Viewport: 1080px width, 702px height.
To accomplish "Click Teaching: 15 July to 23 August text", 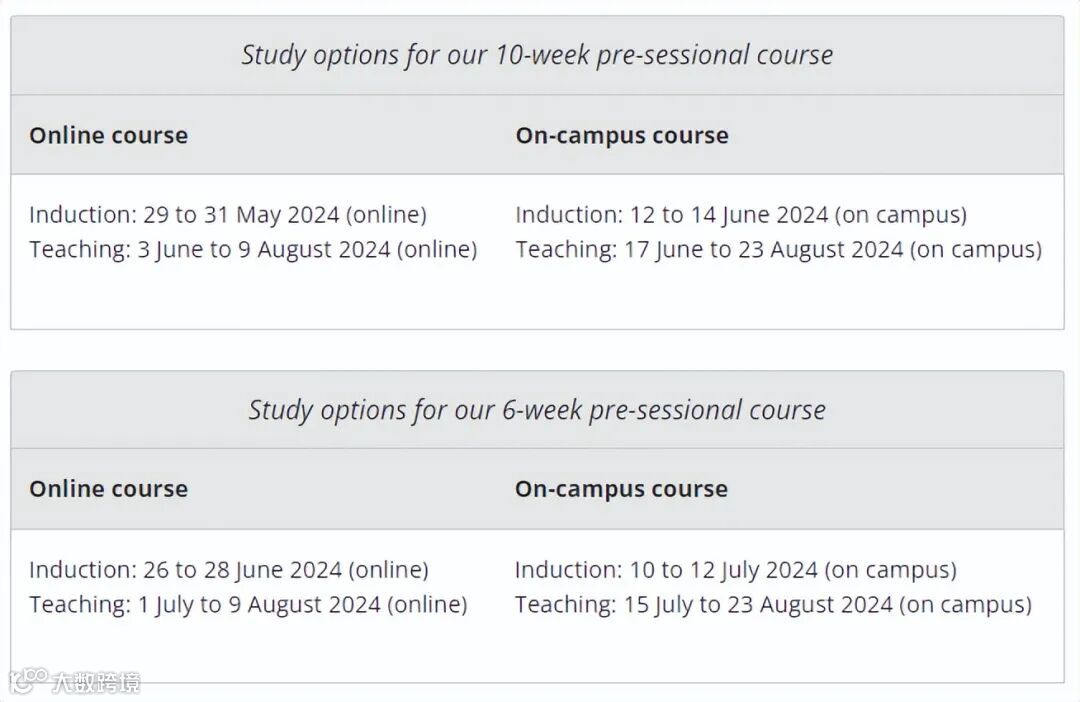I will pos(772,604).
